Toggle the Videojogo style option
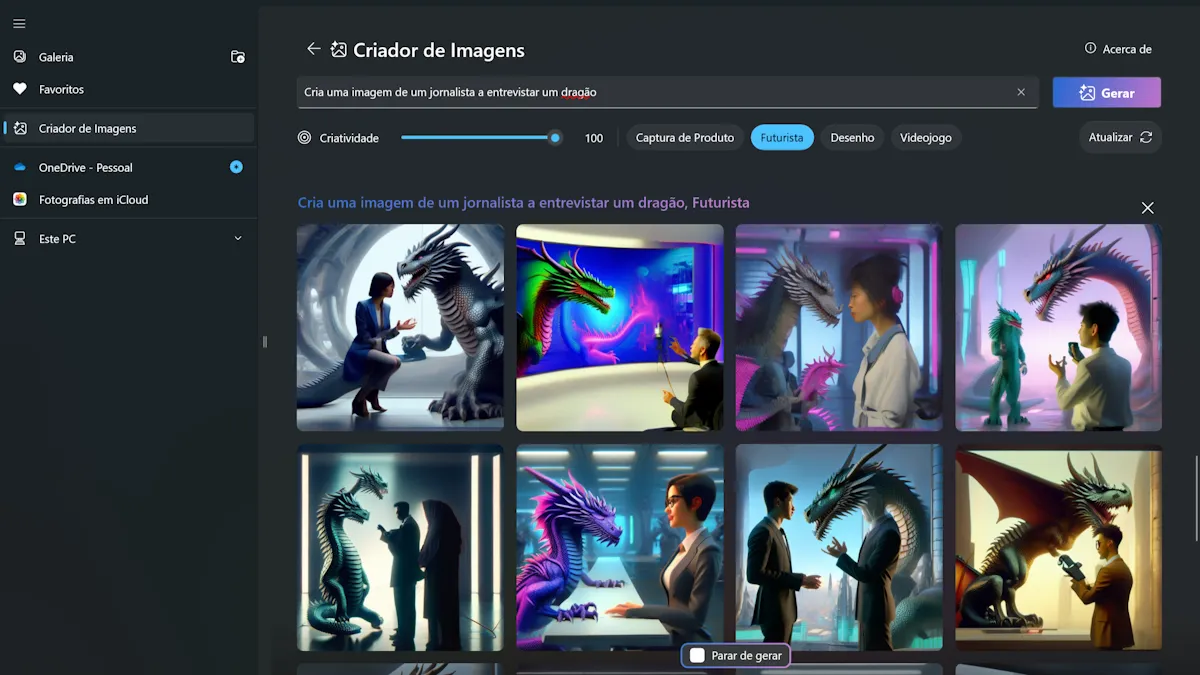This screenshot has width=1200, height=675. click(x=925, y=138)
